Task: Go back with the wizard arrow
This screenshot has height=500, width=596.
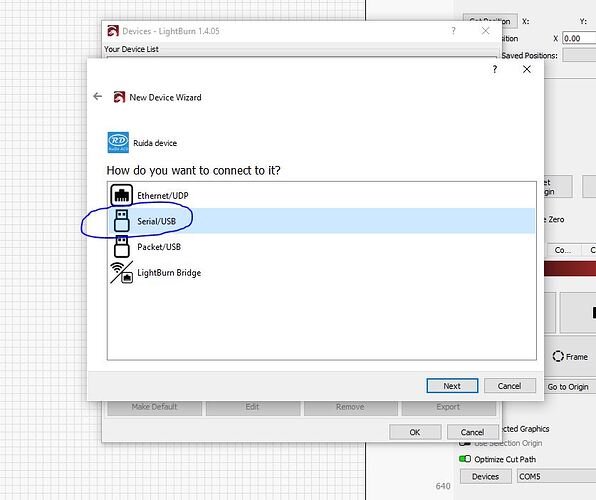Action: pyautogui.click(x=98, y=97)
